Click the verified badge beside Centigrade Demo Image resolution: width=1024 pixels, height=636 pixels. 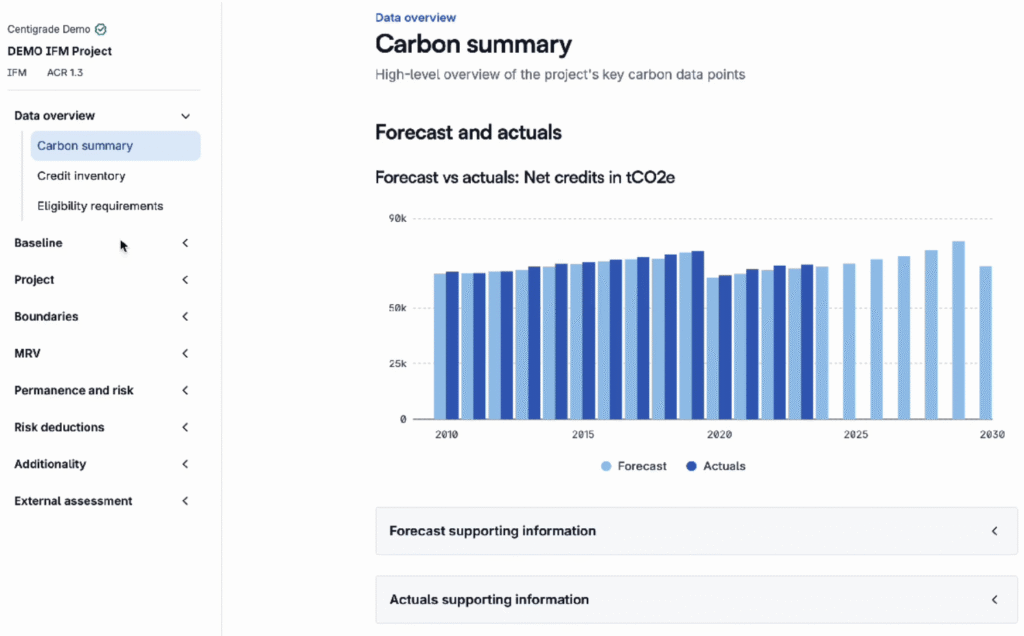coord(100,30)
